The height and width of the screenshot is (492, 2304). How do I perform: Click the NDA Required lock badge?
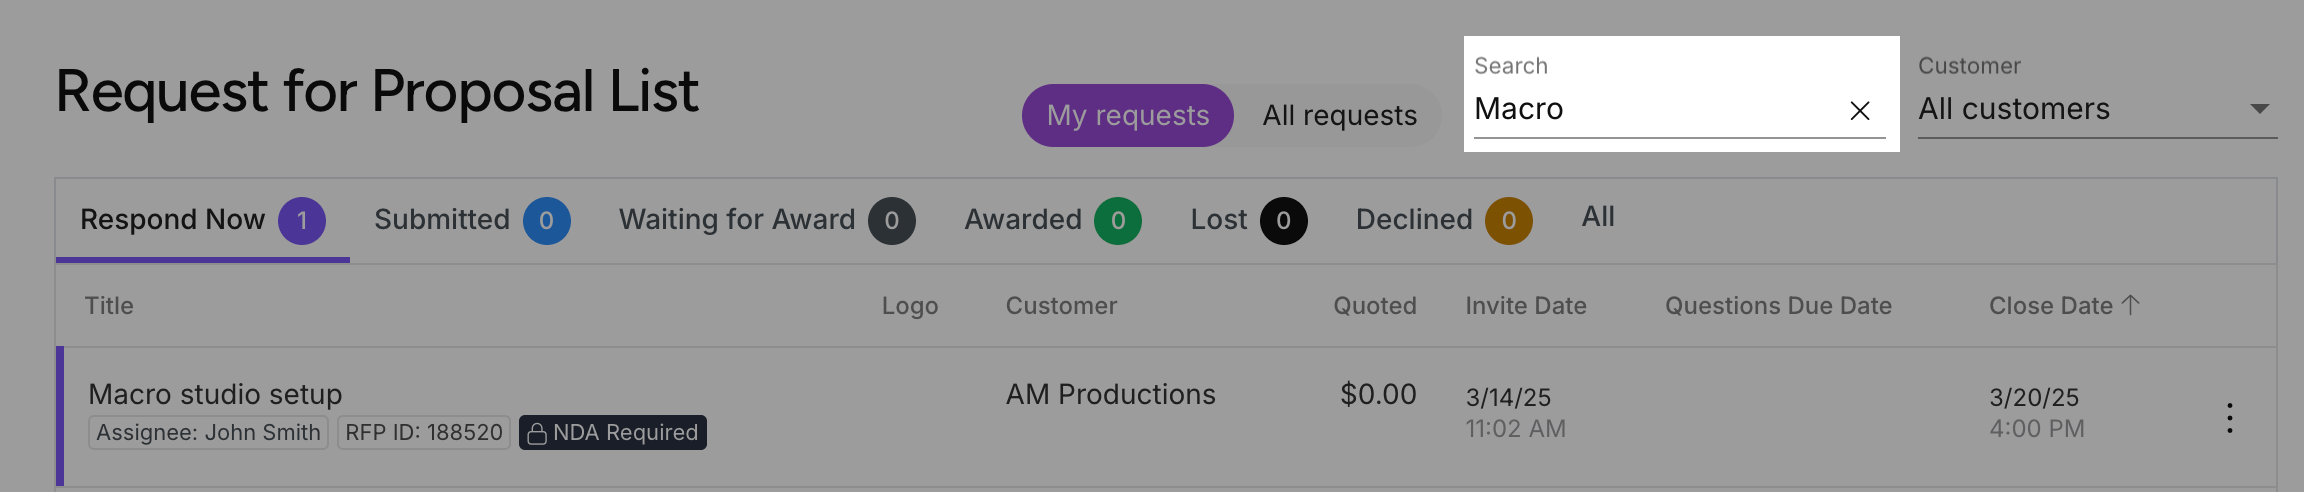(612, 433)
